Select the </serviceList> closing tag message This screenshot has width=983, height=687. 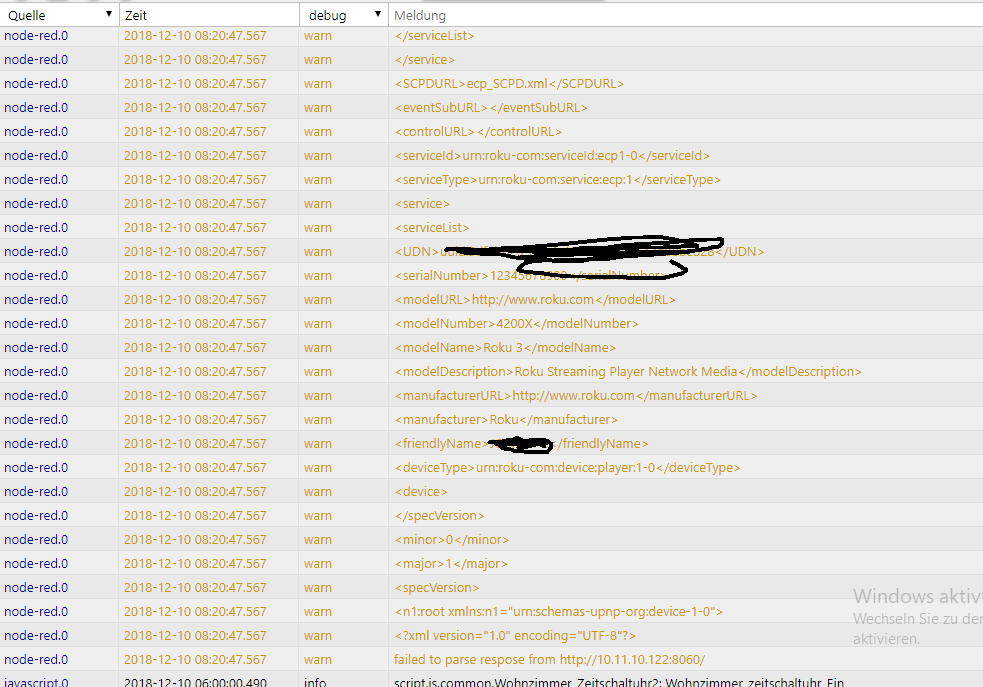434,36
